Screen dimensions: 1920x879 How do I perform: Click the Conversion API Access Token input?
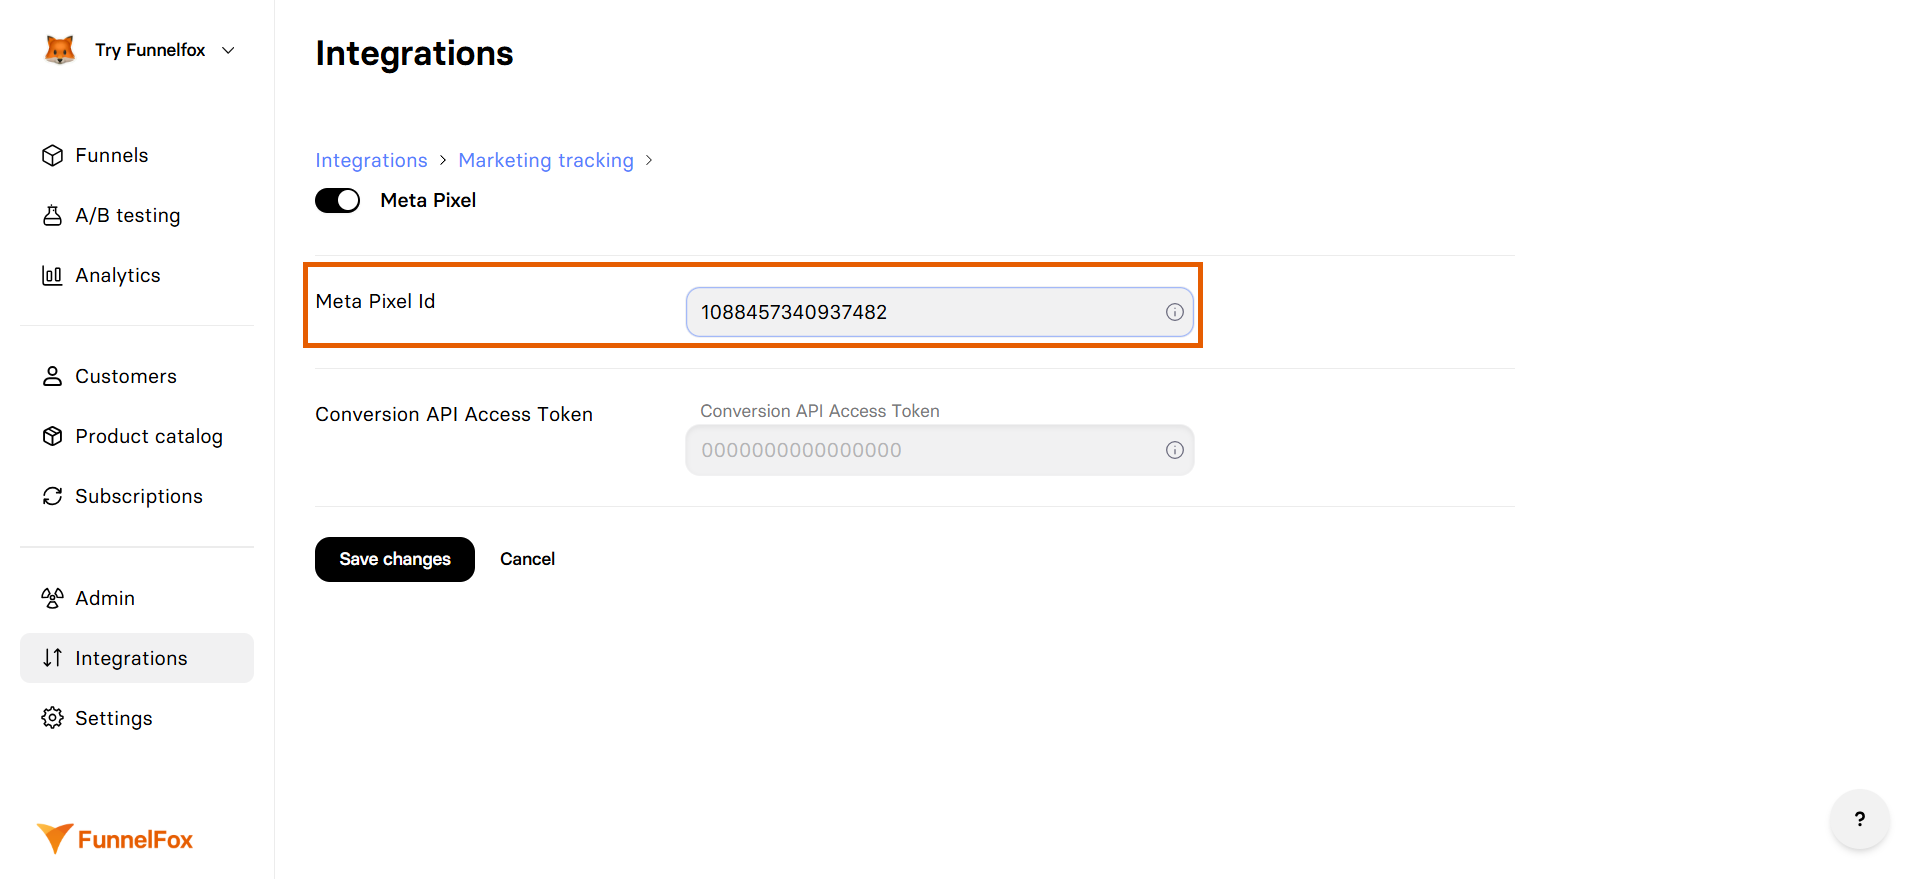(939, 450)
